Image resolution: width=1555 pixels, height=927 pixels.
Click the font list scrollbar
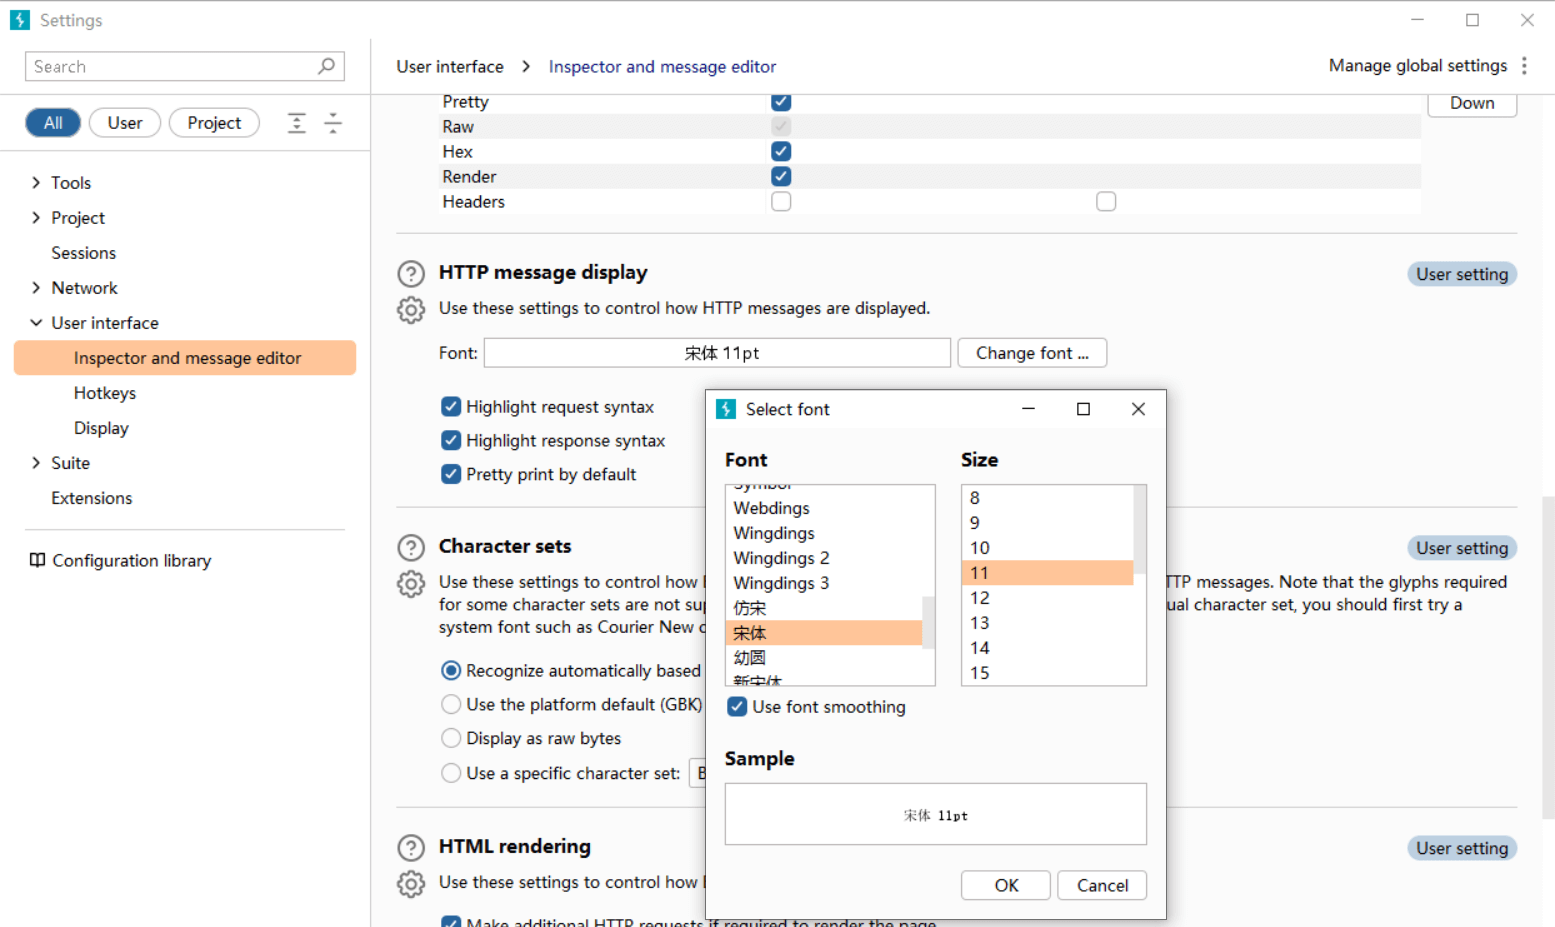[928, 622]
